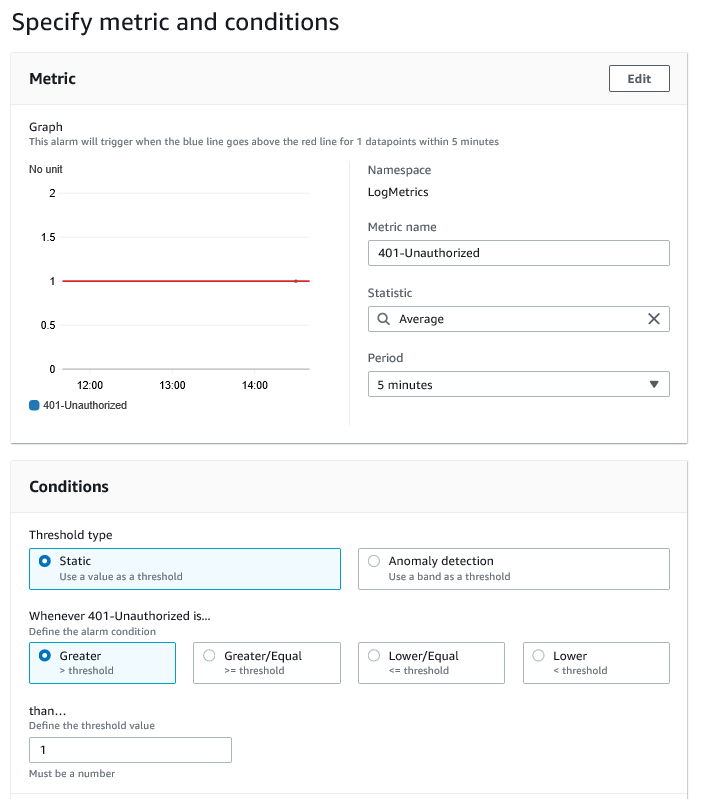Click the data point on graph's right end
This screenshot has width=725, height=799.
tap(296, 281)
